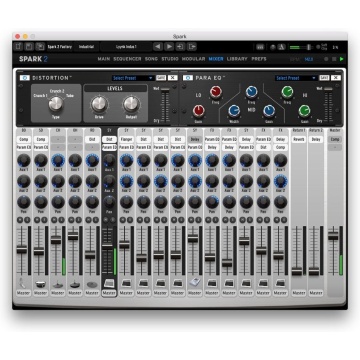This screenshot has width=360, height=360.
Task: Open the PREFS tab
Action: pyautogui.click(x=259, y=59)
